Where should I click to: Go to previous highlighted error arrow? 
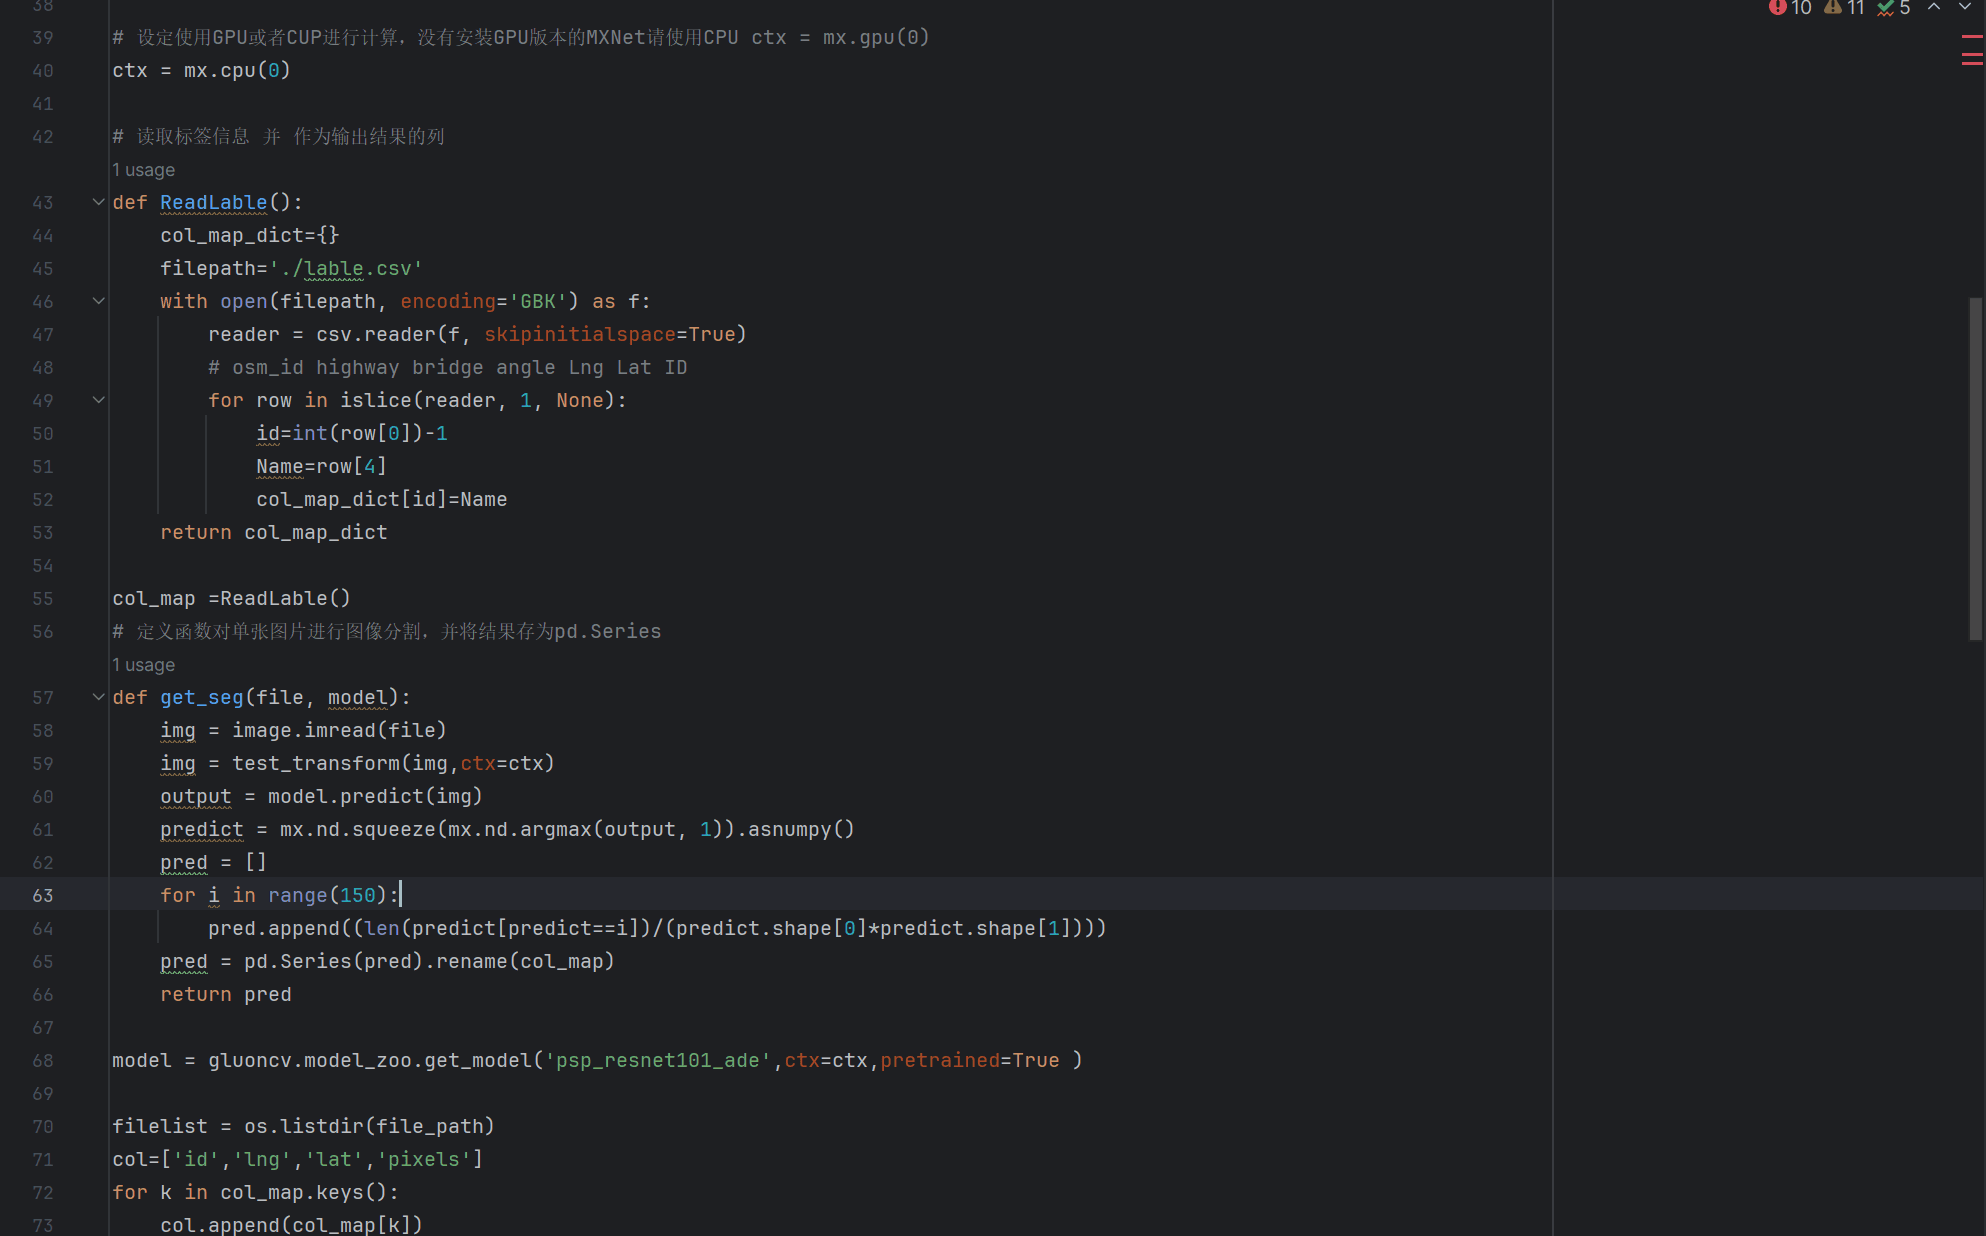coord(1934,8)
